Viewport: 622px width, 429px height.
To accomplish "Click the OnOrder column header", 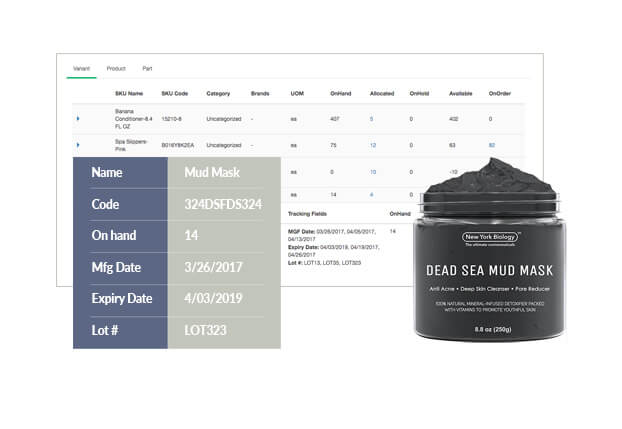I will click(500, 94).
